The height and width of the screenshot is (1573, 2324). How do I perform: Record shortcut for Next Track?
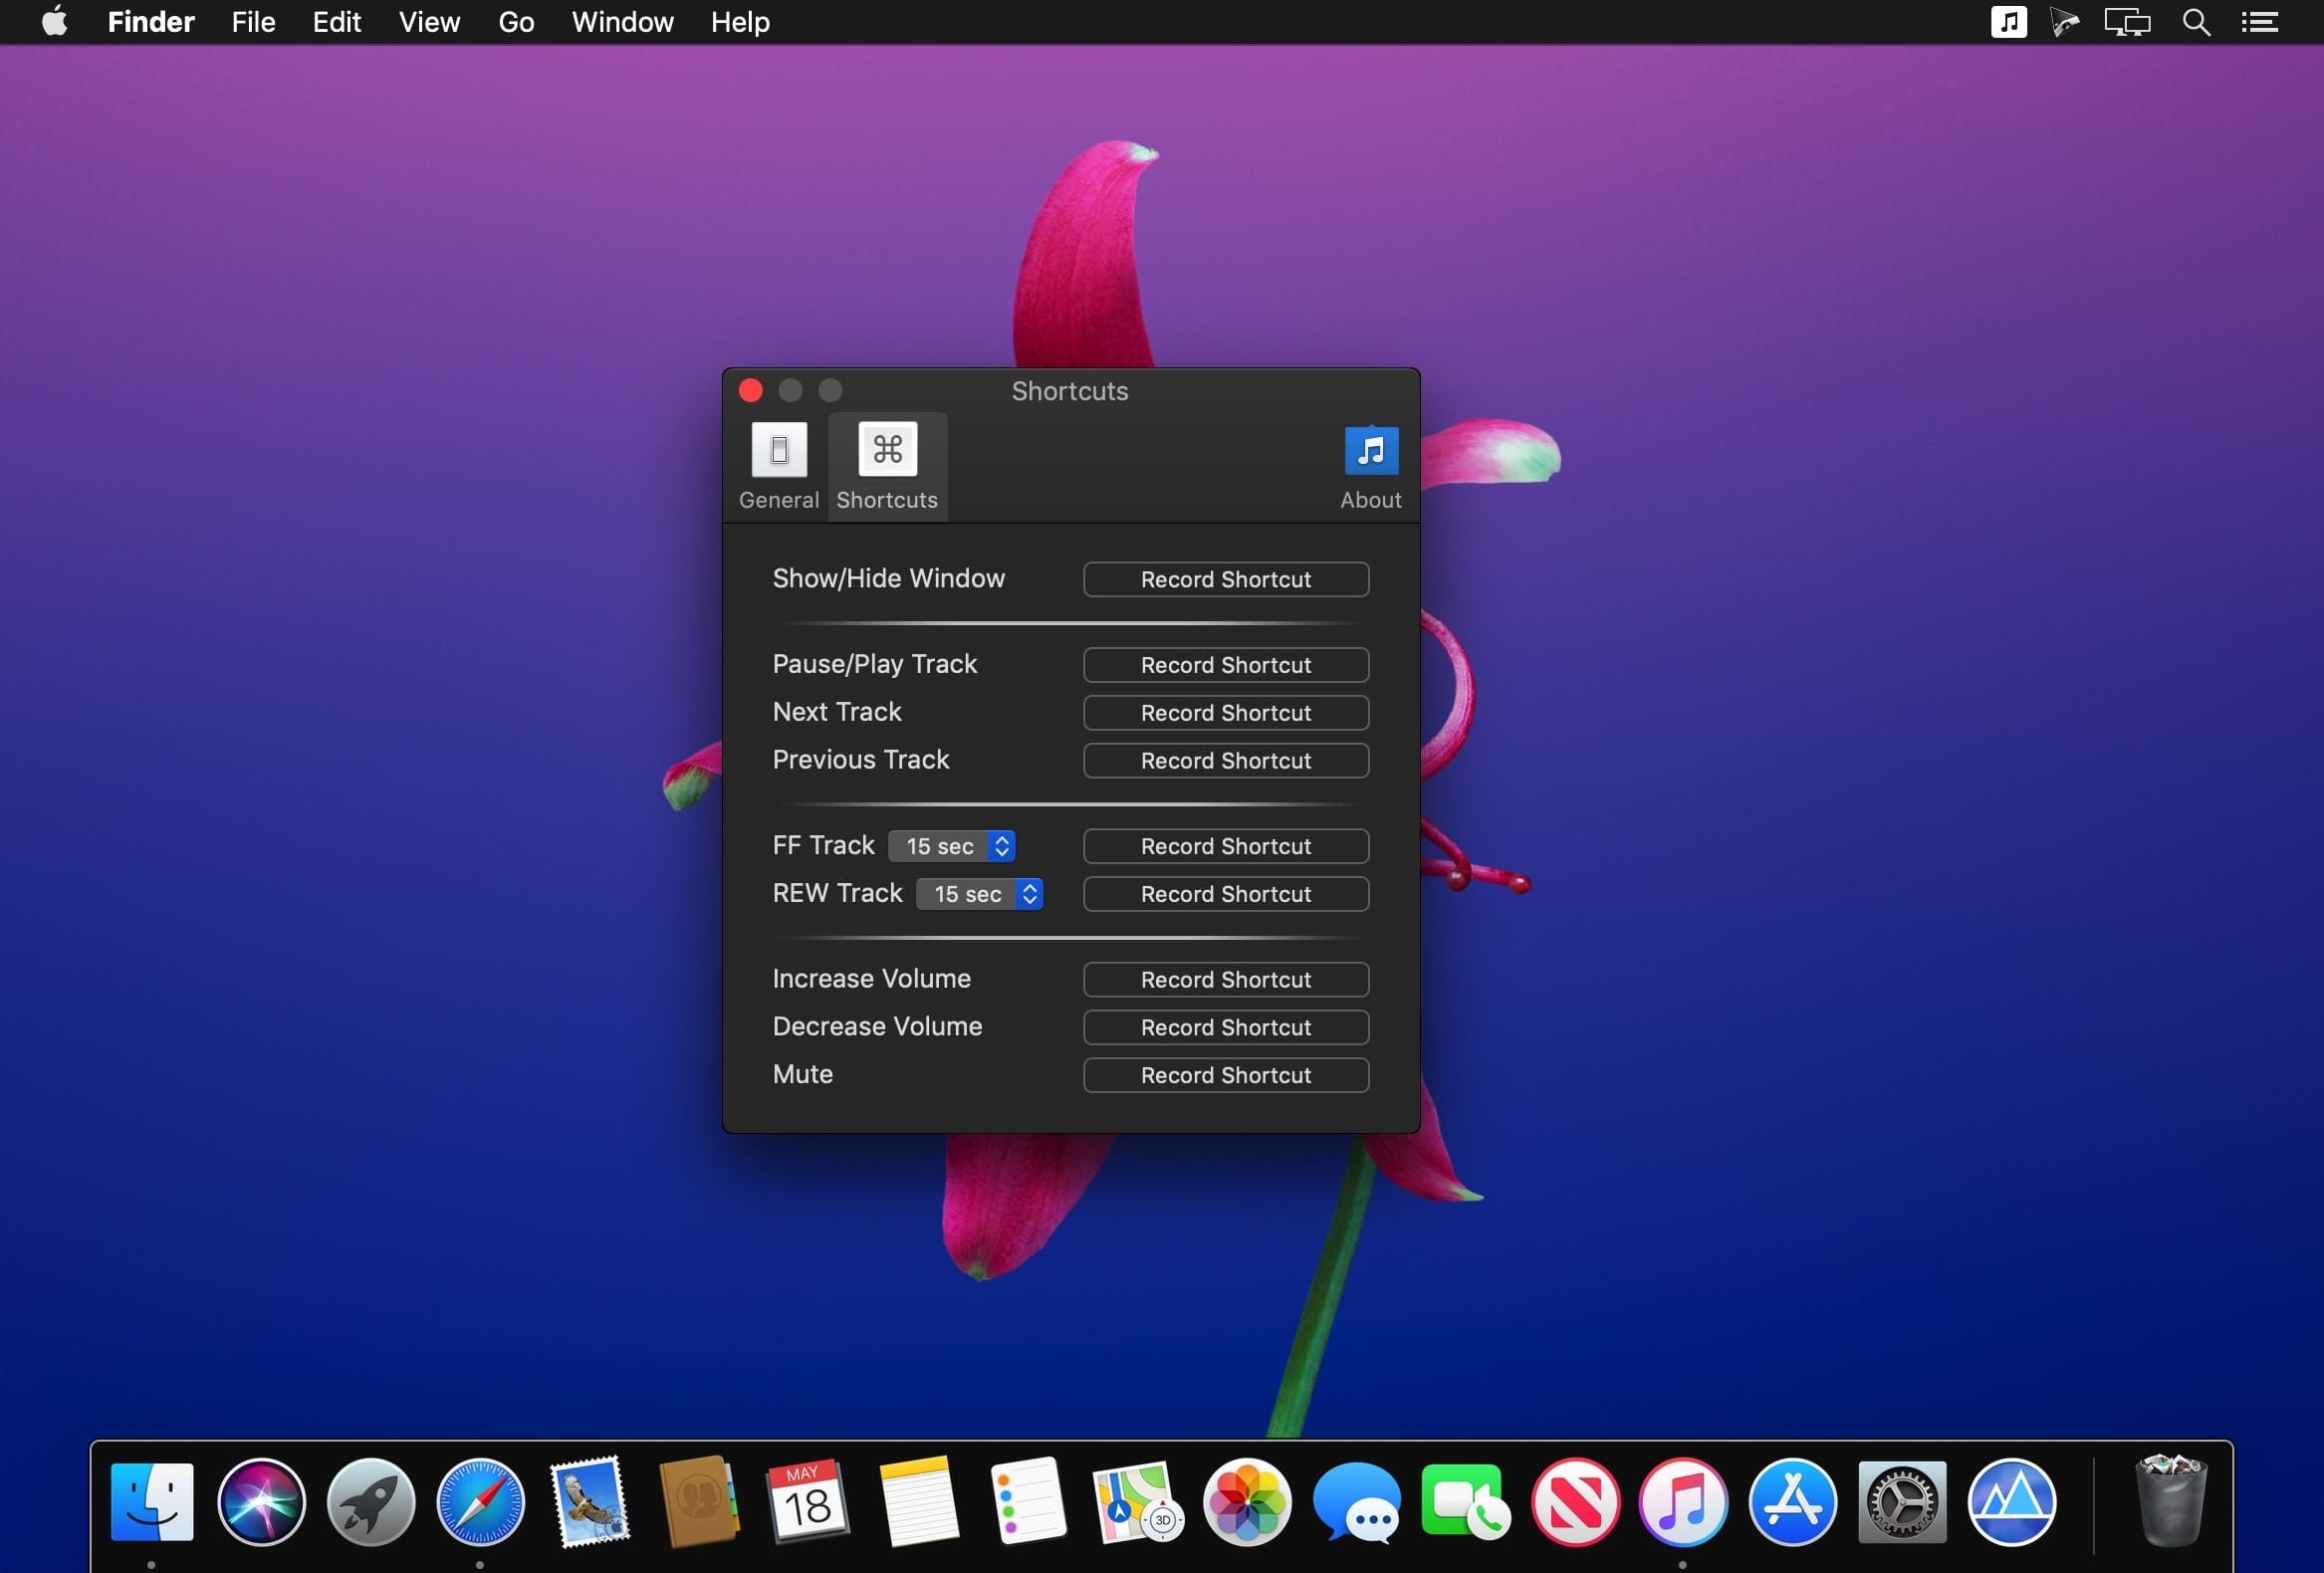pos(1226,713)
